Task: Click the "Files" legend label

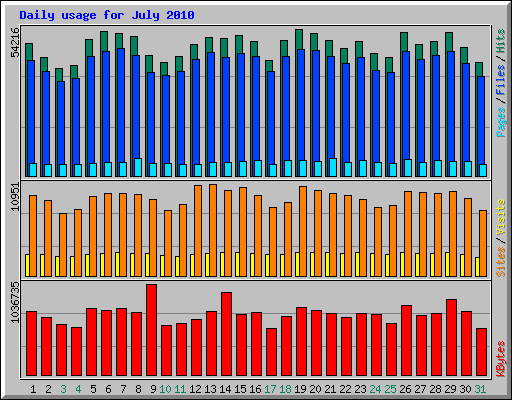Action: tap(501, 79)
